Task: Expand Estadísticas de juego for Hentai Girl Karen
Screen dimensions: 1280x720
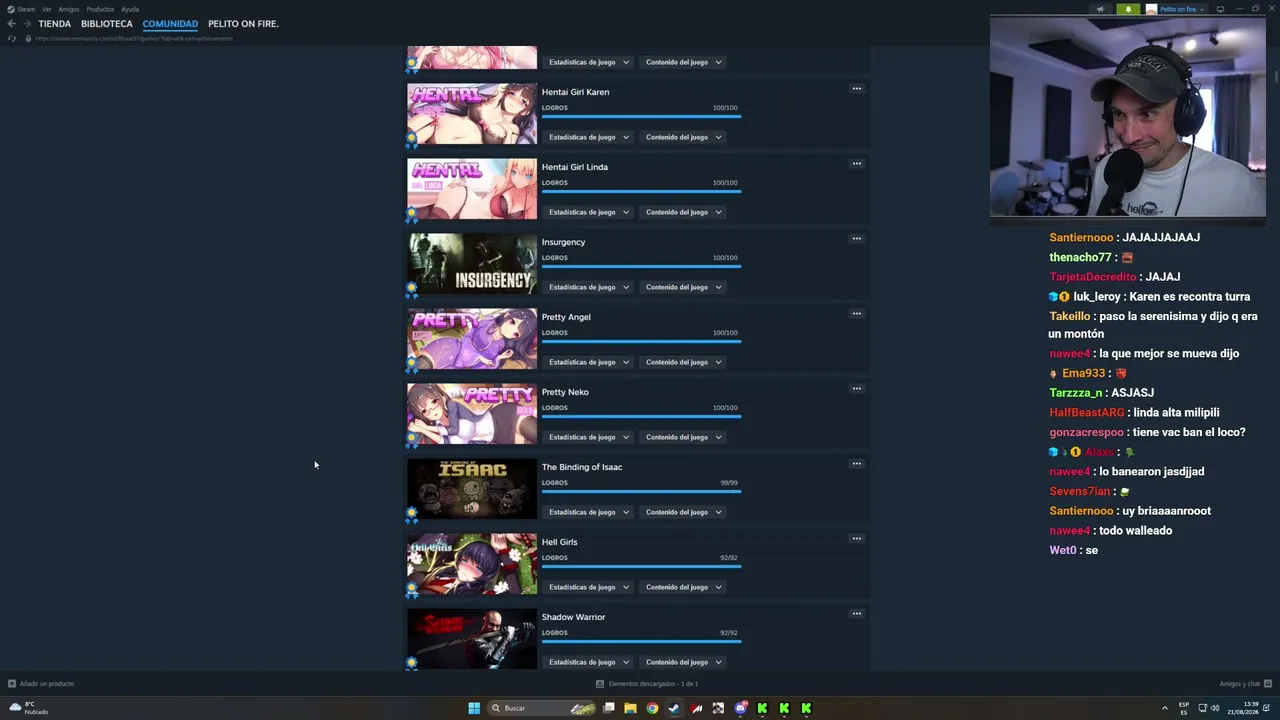Action: click(x=589, y=137)
